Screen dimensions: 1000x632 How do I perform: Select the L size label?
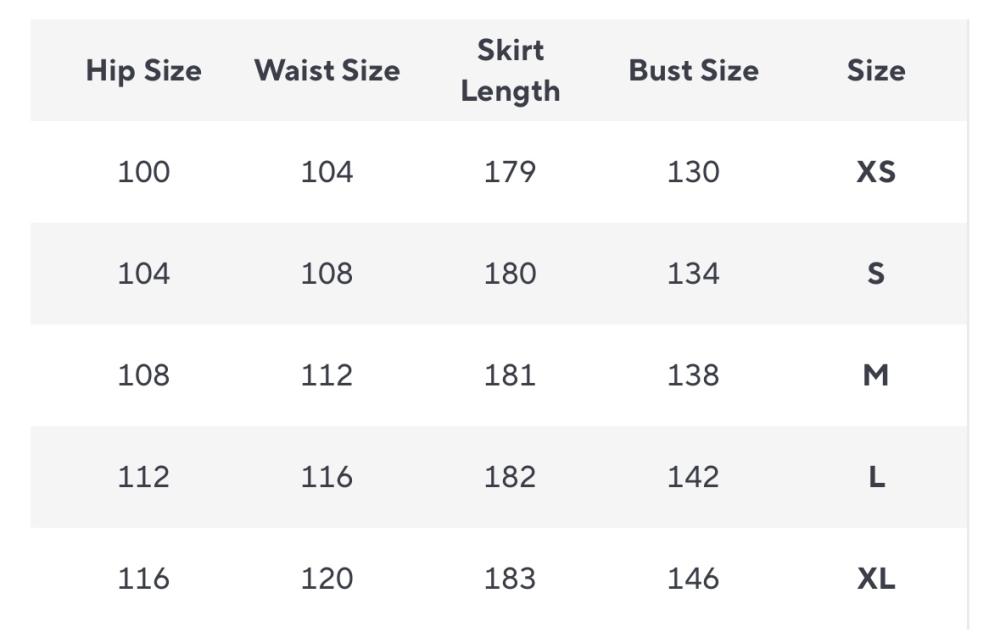click(x=876, y=477)
